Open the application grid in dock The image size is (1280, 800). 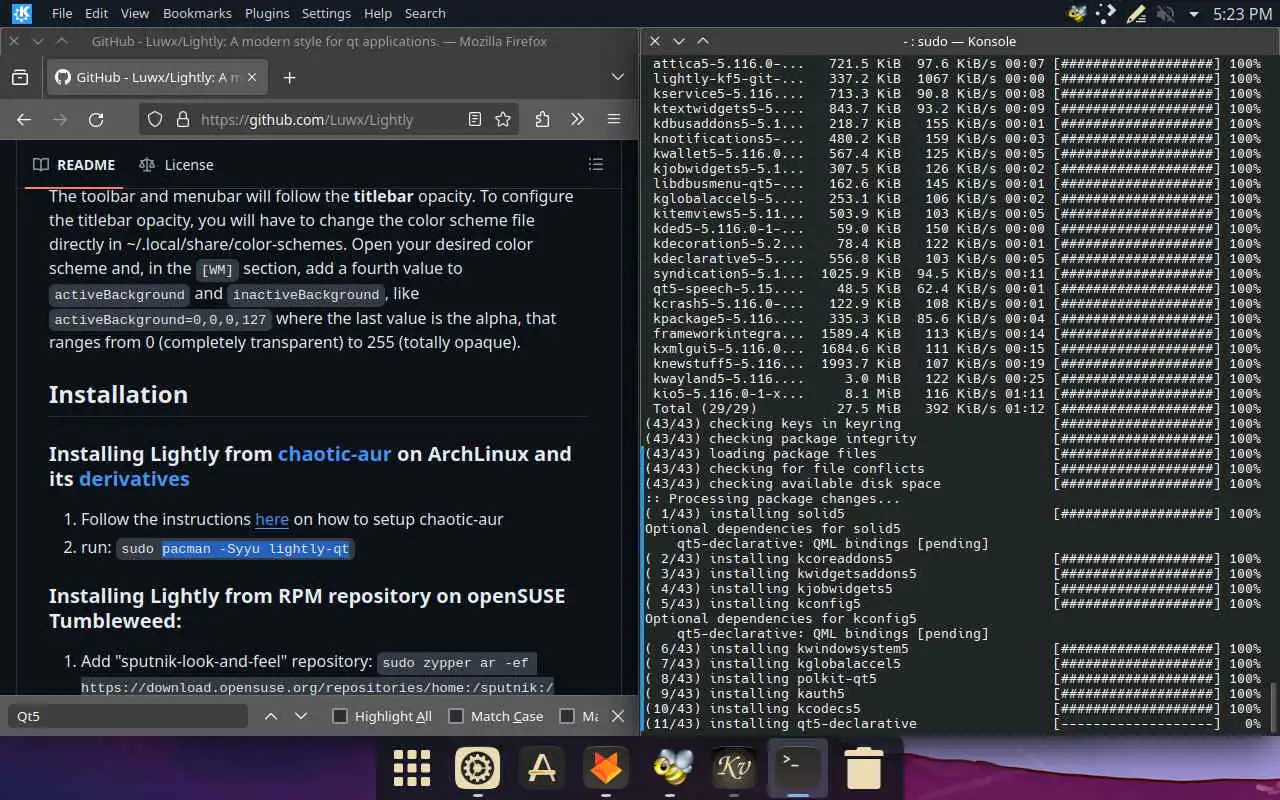pyautogui.click(x=411, y=768)
